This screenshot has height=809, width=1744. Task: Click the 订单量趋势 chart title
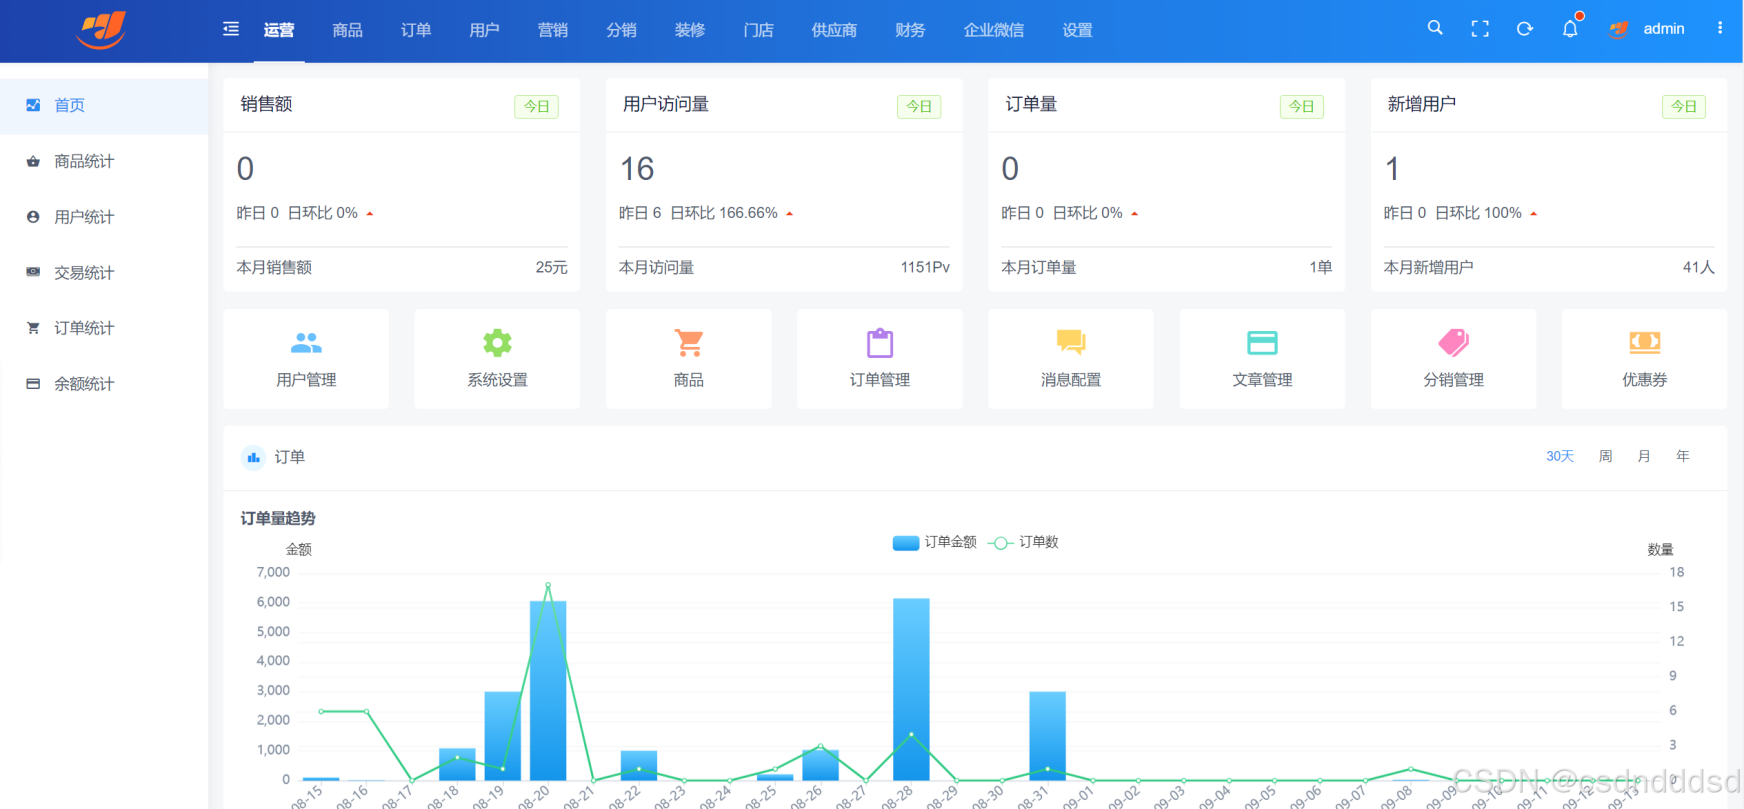(x=278, y=518)
